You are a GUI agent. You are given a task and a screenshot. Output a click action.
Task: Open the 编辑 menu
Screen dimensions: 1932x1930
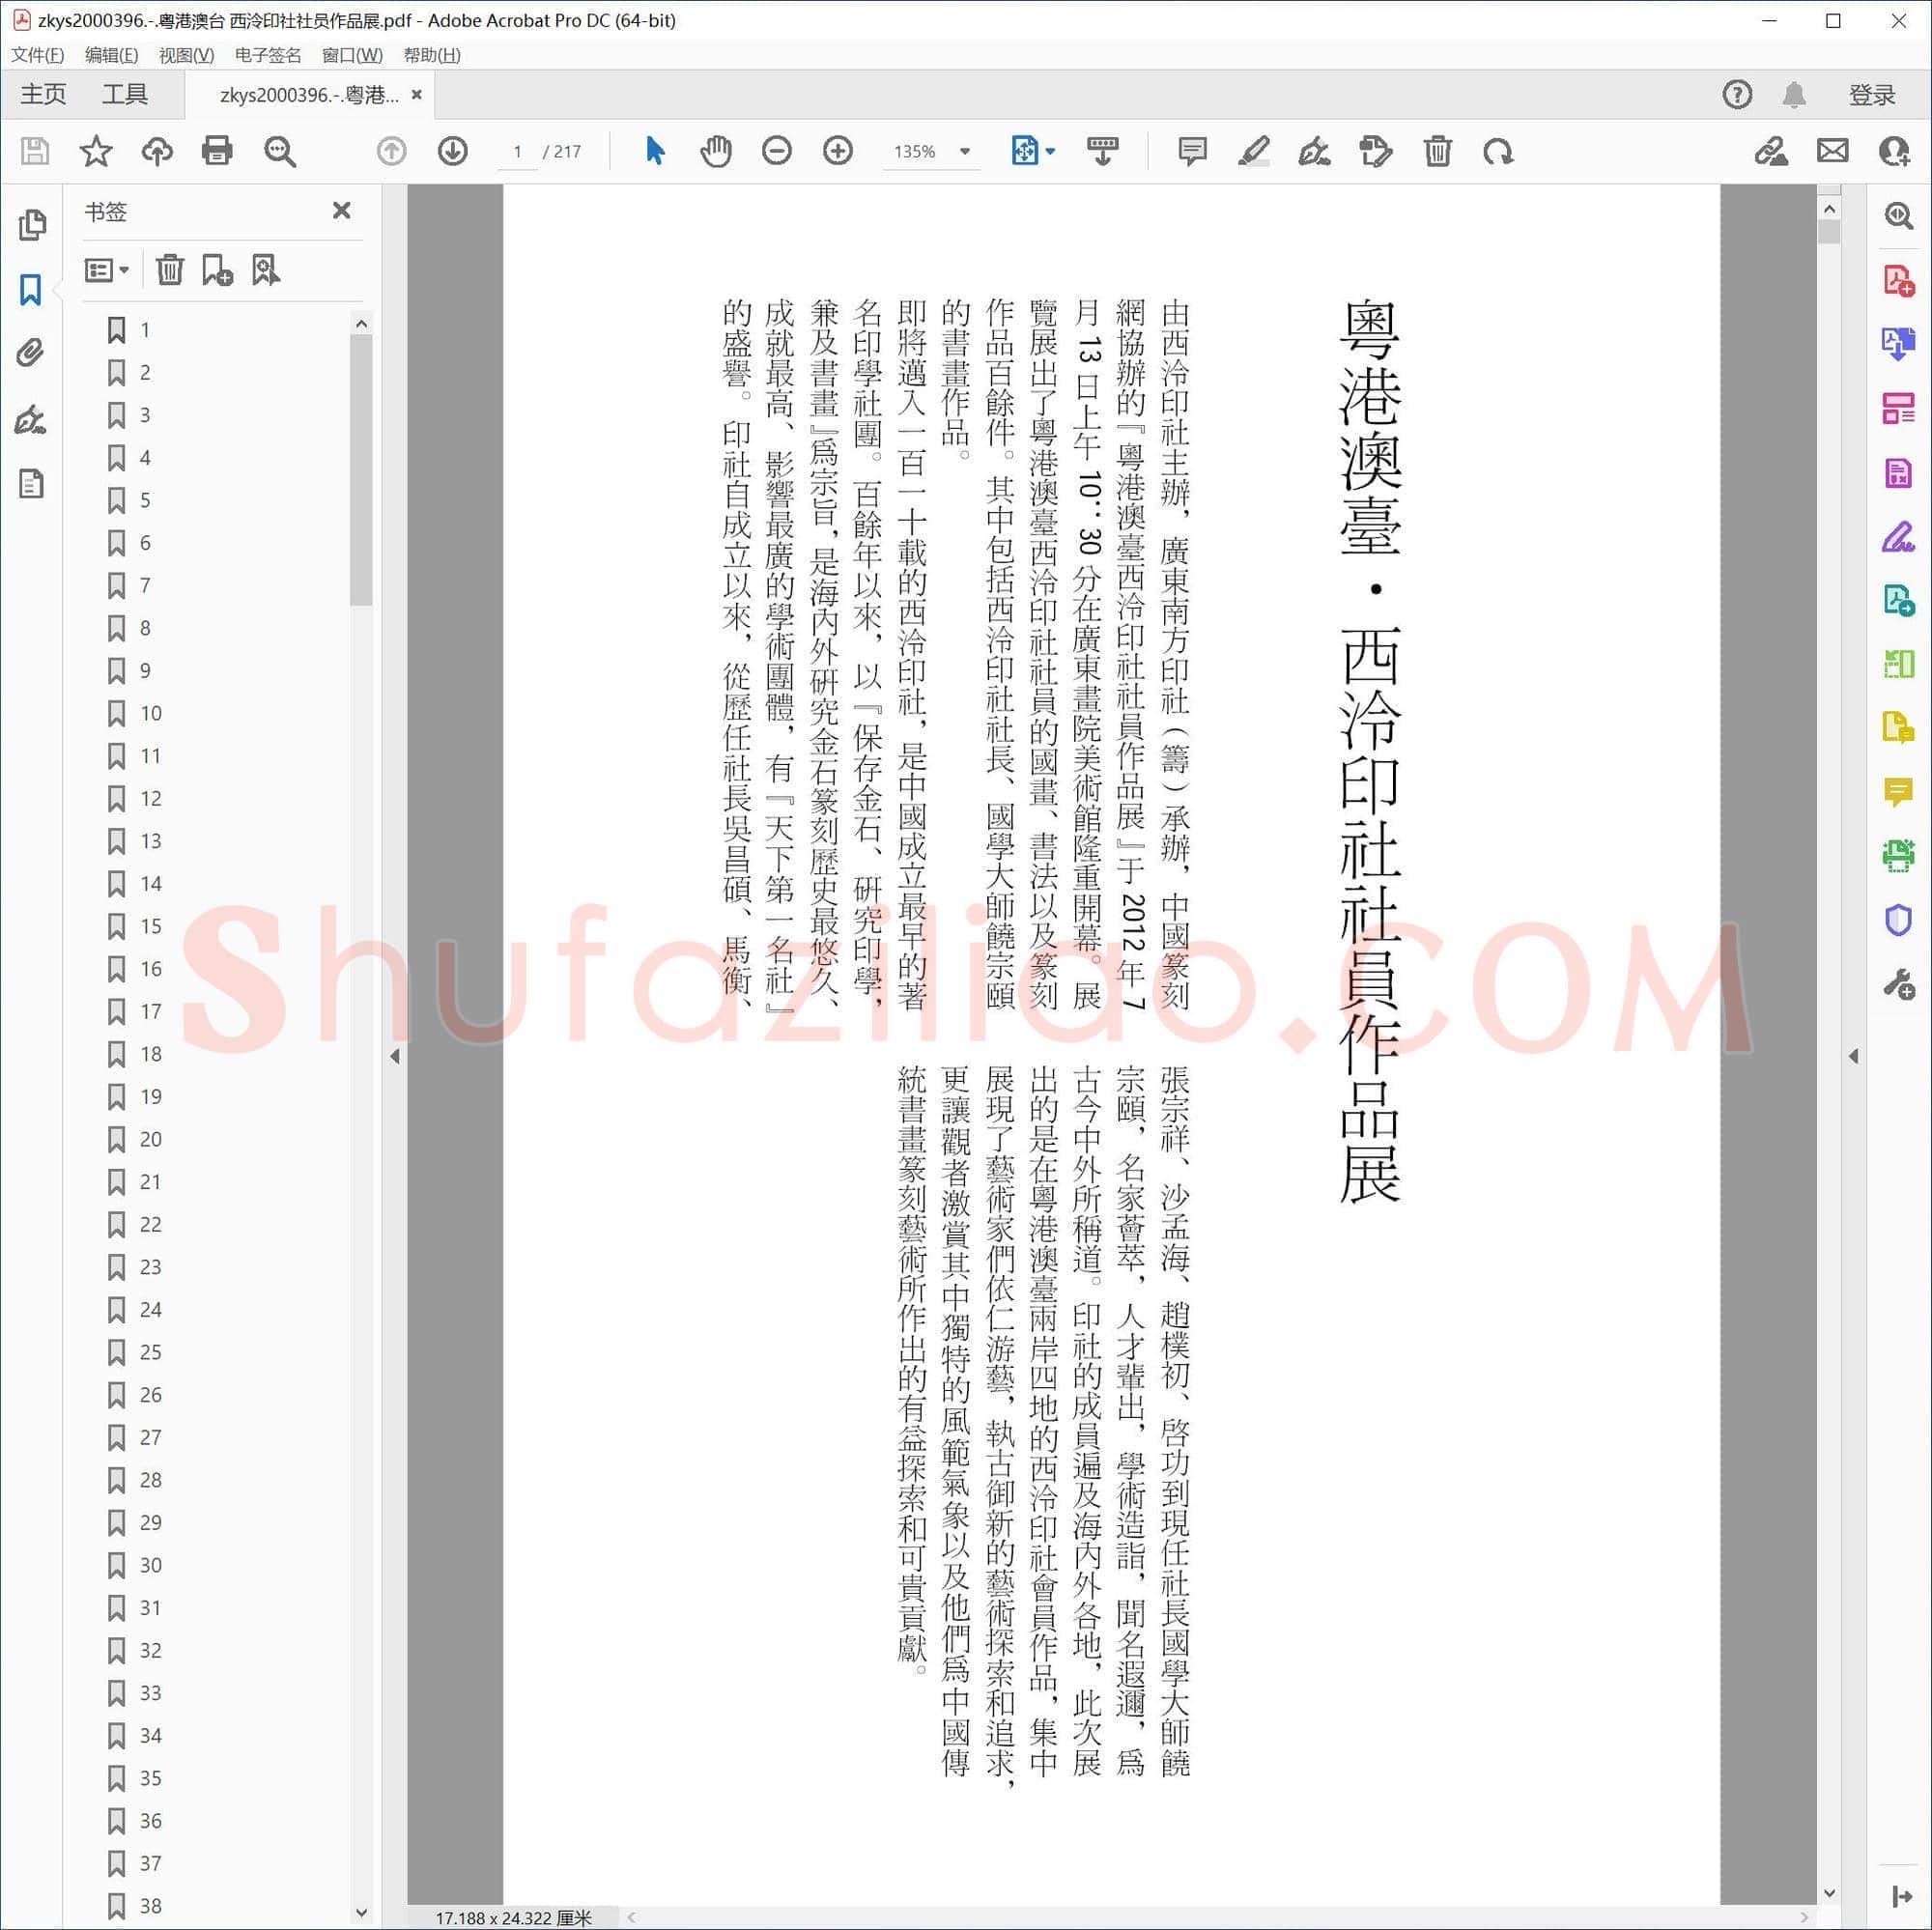pyautogui.click(x=112, y=55)
